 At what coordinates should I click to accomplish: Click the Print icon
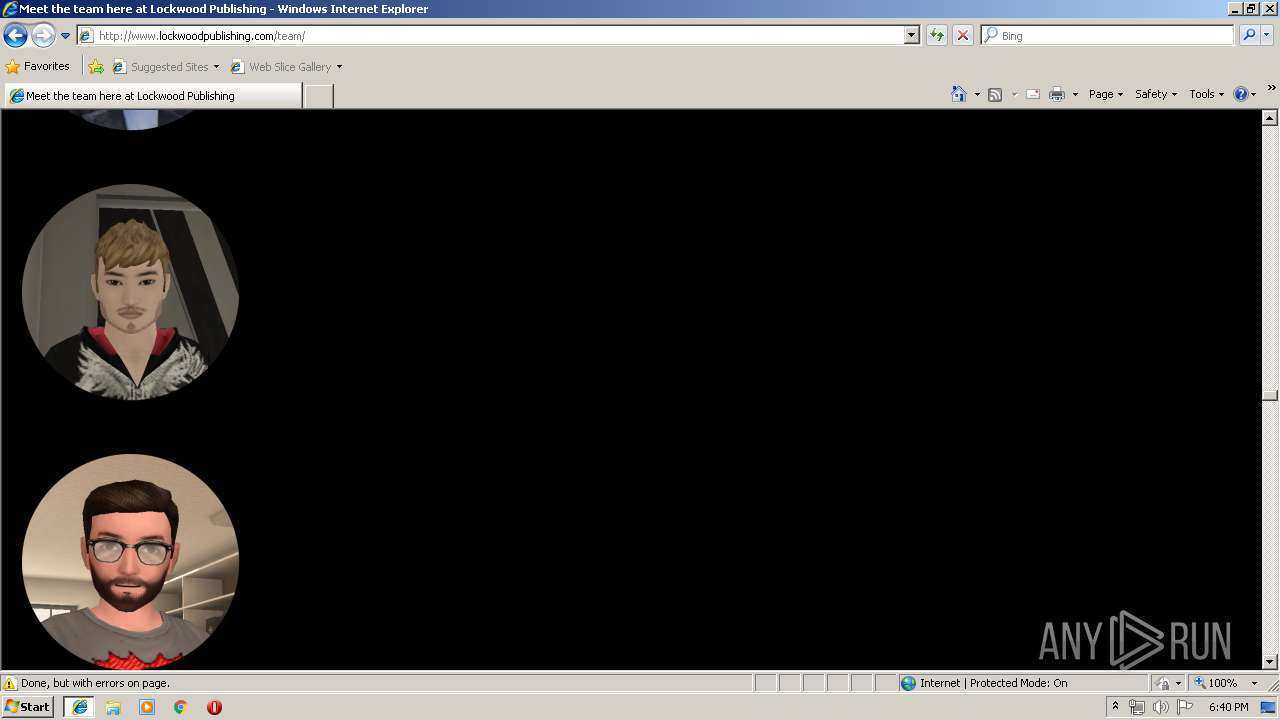click(1057, 94)
